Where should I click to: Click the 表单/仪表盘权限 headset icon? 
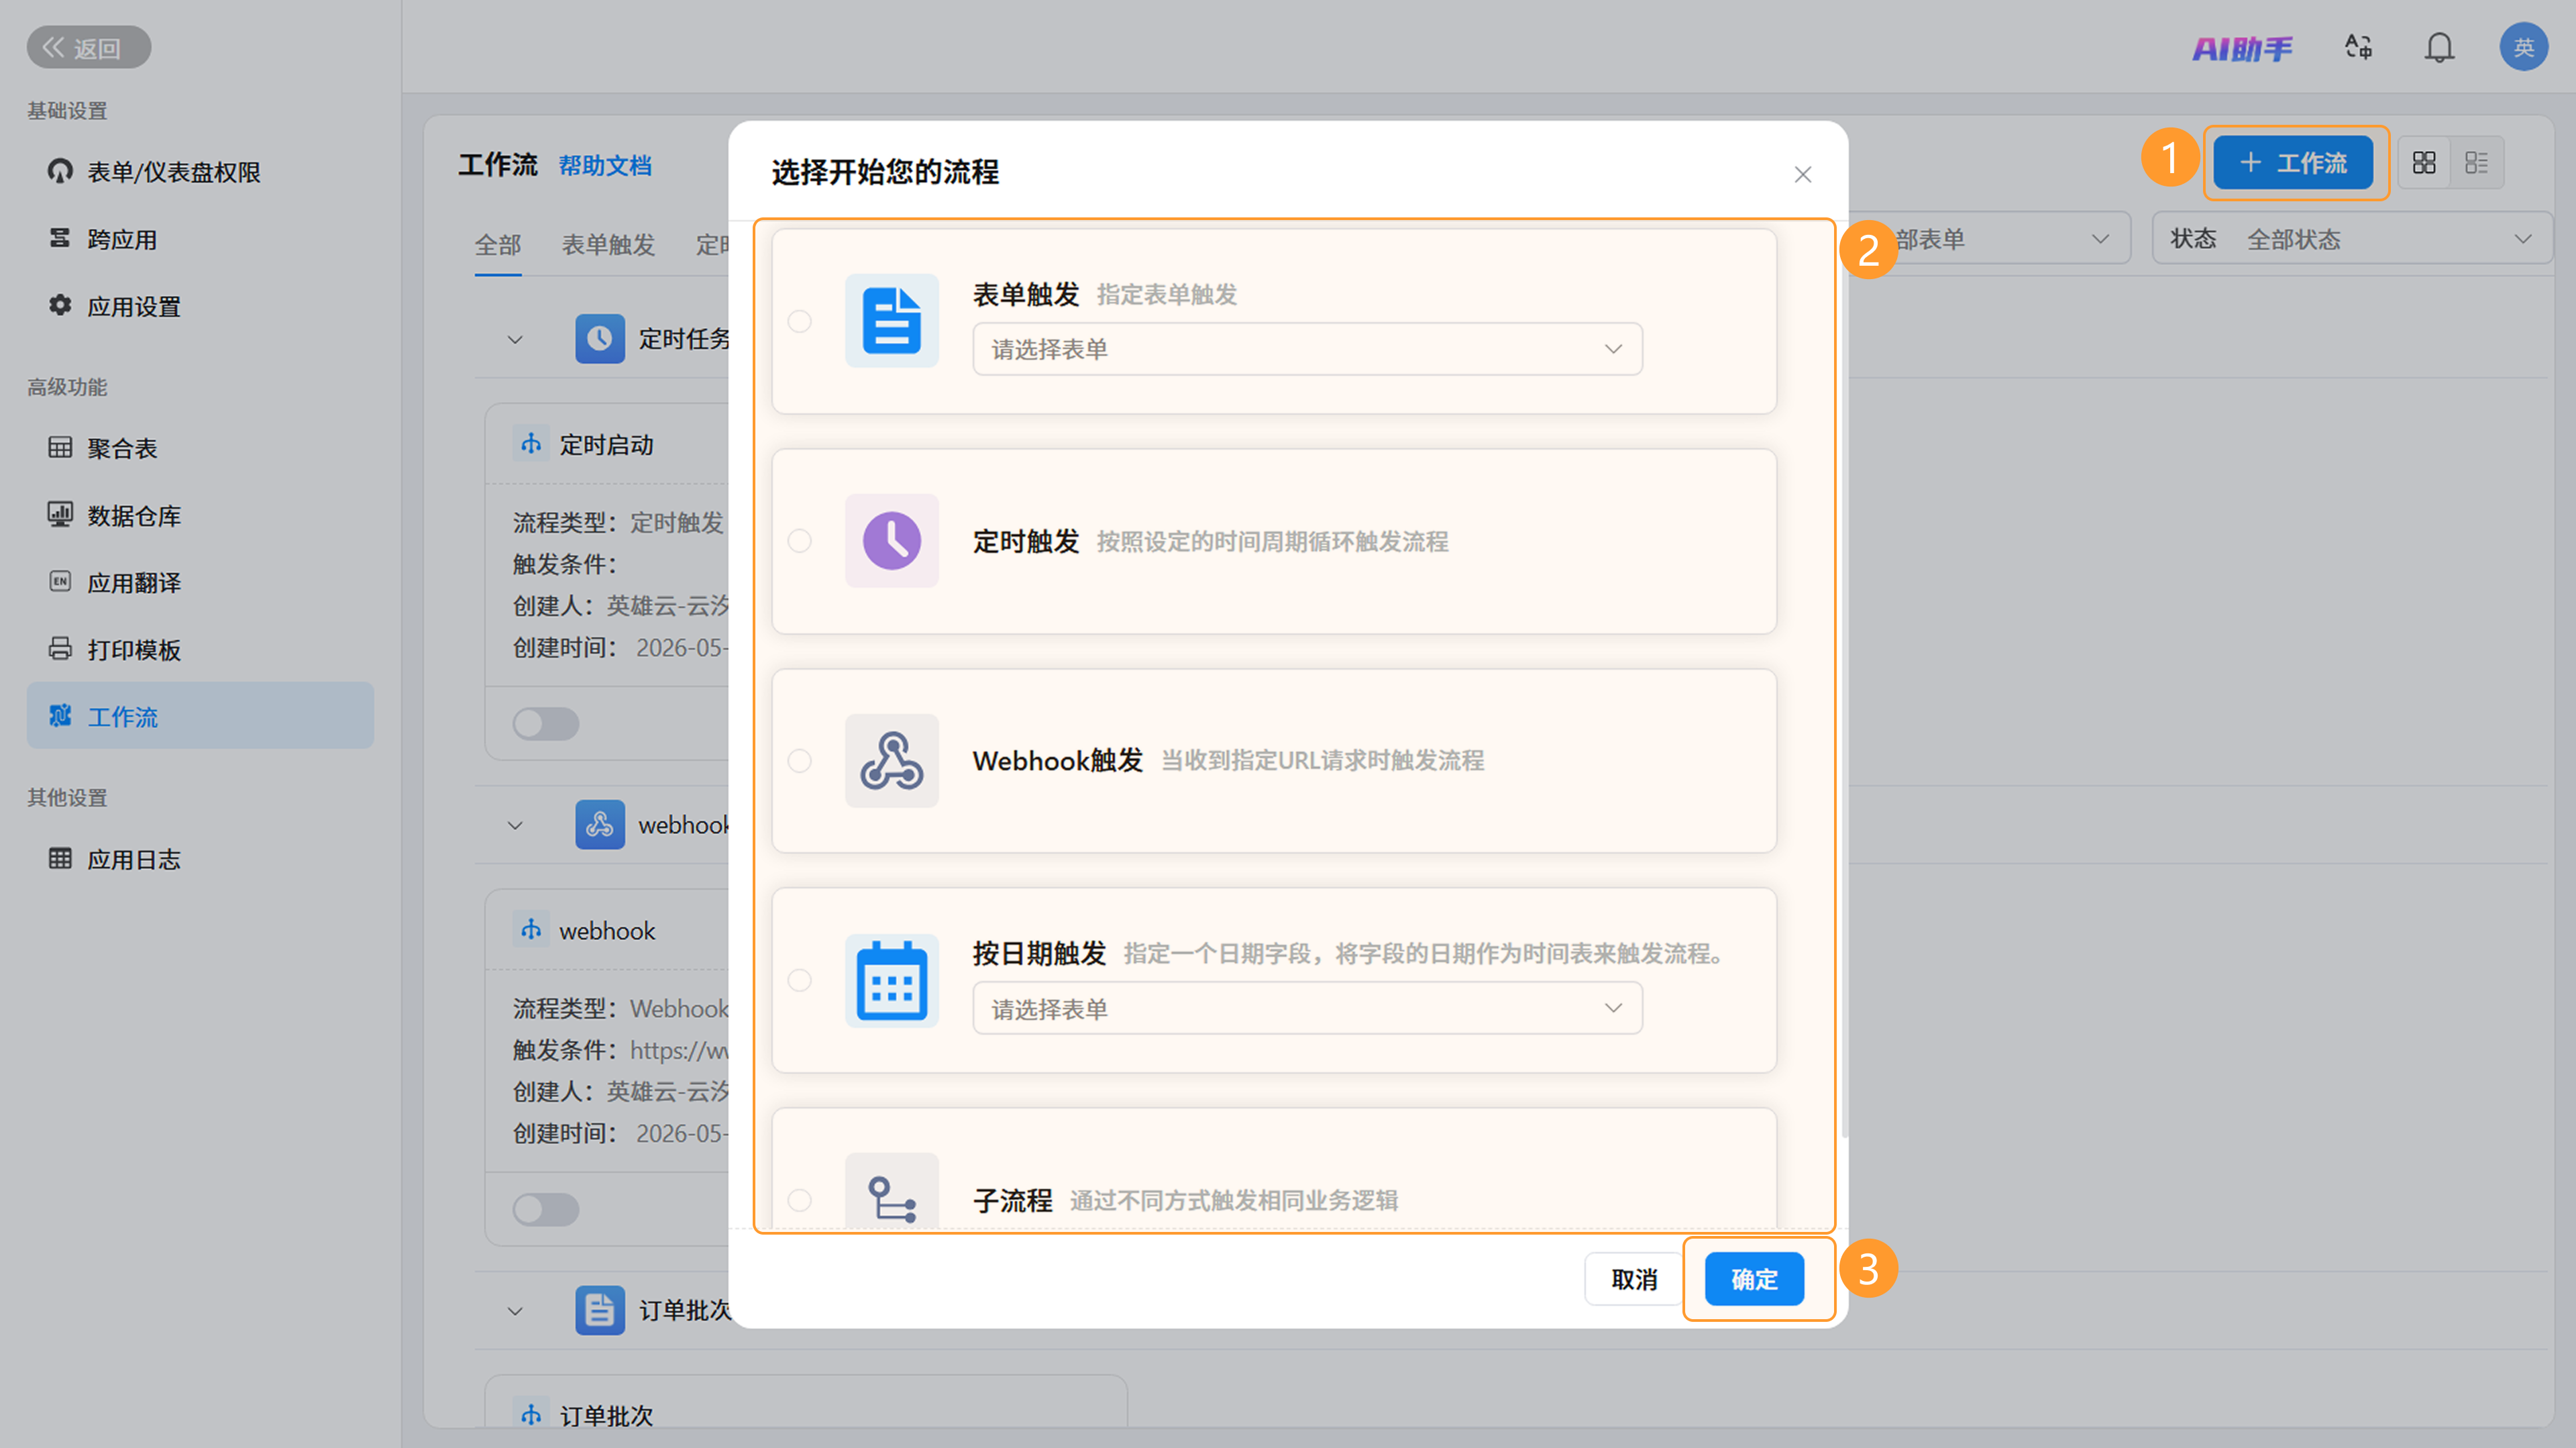60,171
